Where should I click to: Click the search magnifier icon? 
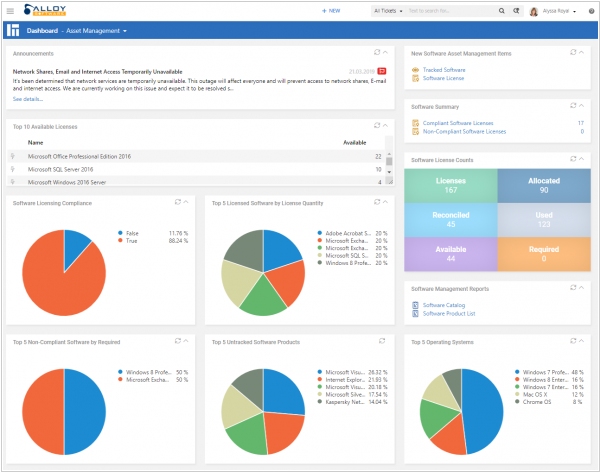click(x=503, y=11)
